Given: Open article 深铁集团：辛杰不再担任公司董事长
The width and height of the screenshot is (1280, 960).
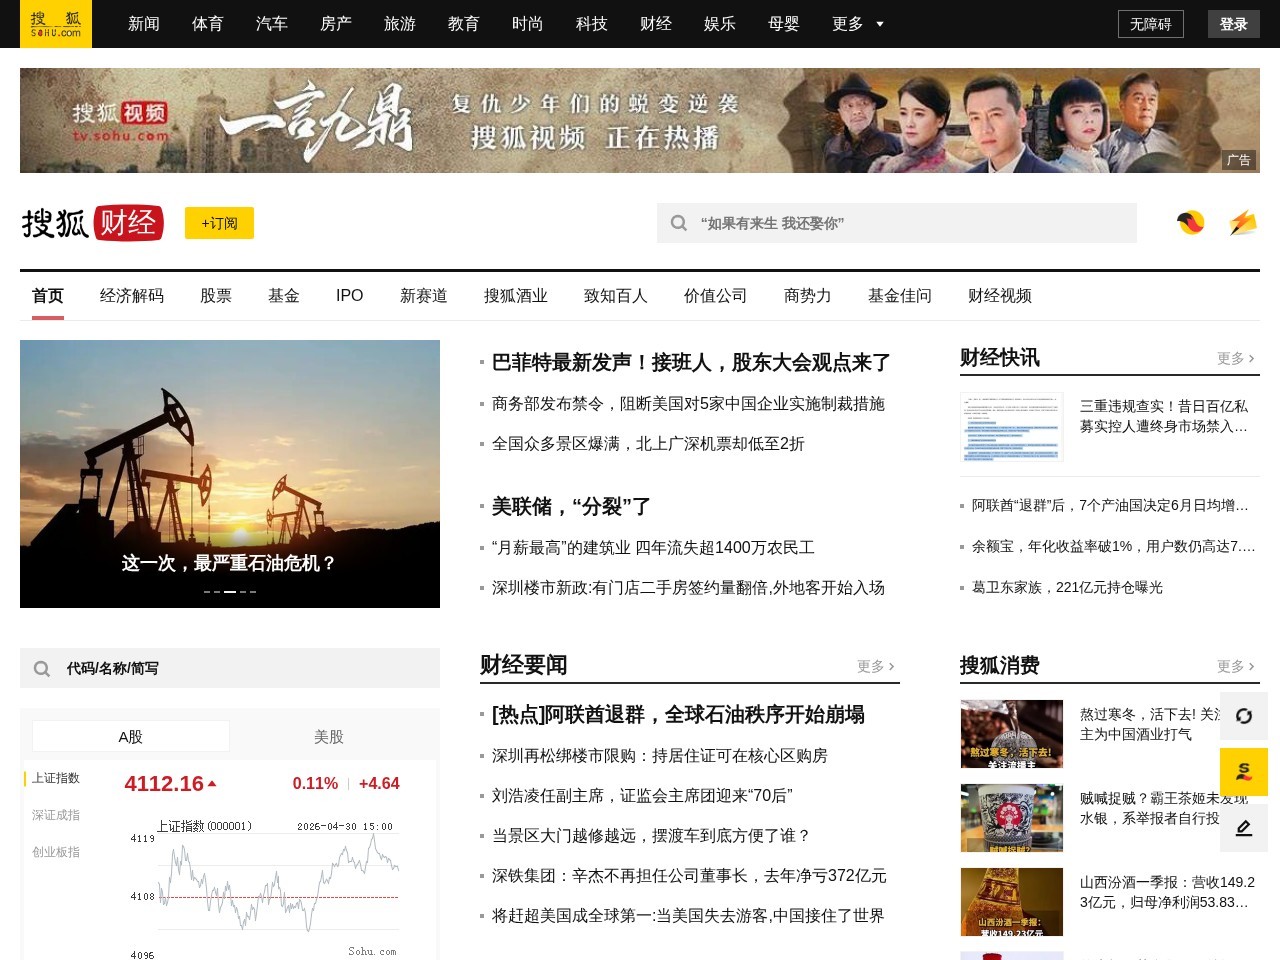Looking at the screenshot, I should pyautogui.click(x=689, y=876).
